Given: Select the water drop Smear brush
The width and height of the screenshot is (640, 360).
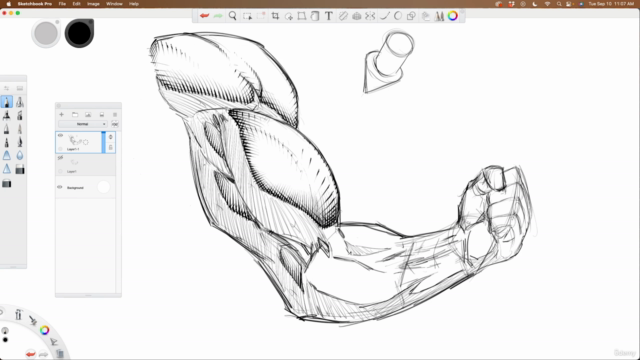Looking at the screenshot, I should pos(20,156).
